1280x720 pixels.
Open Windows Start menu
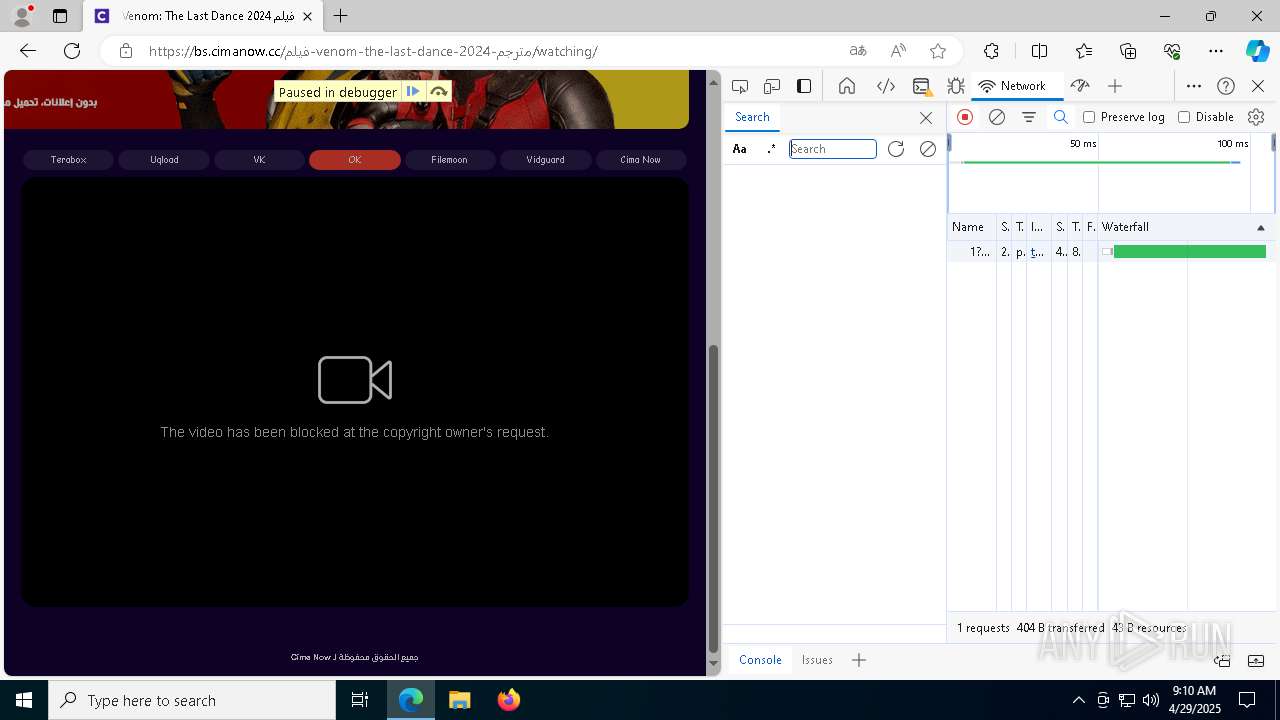coord(24,700)
